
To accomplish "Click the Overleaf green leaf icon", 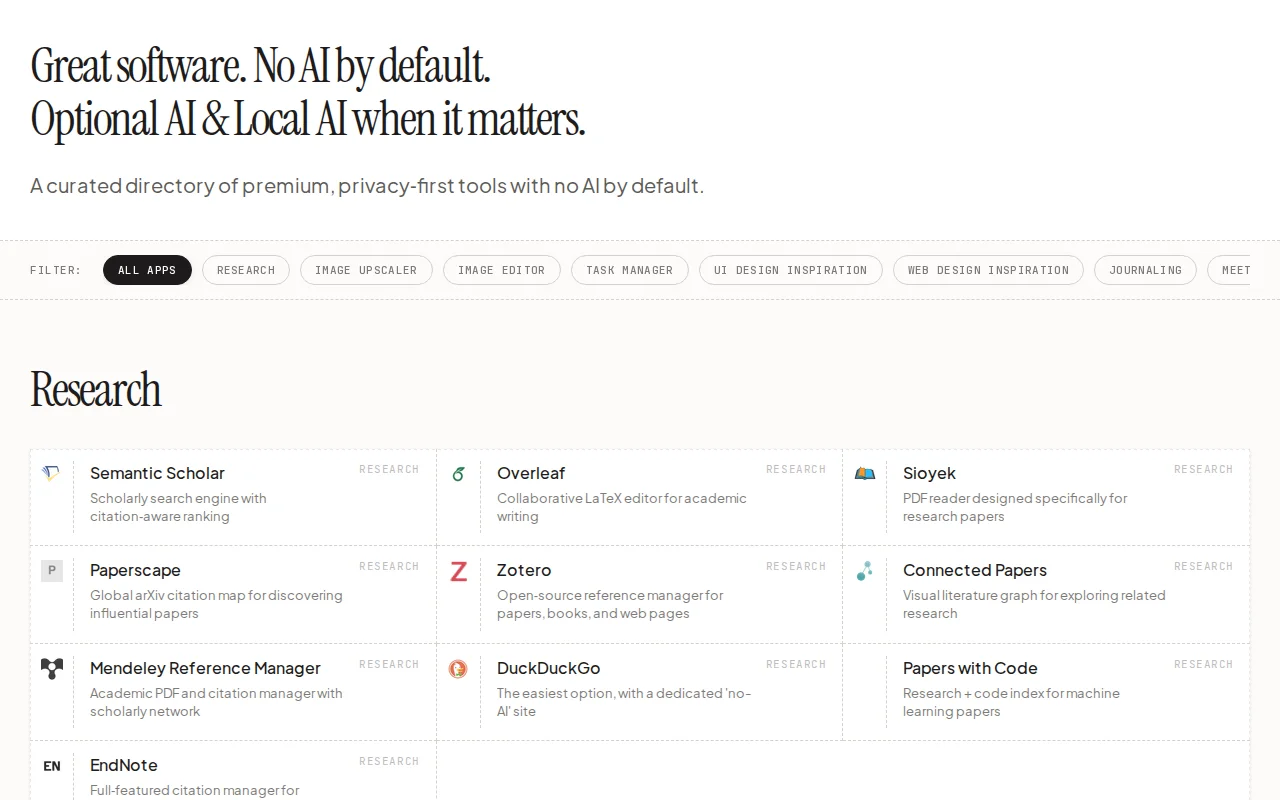I will pos(458,473).
